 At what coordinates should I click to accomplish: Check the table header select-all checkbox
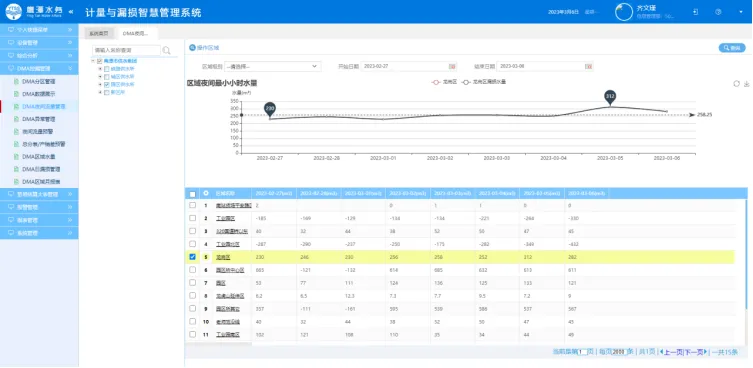pyautogui.click(x=193, y=194)
